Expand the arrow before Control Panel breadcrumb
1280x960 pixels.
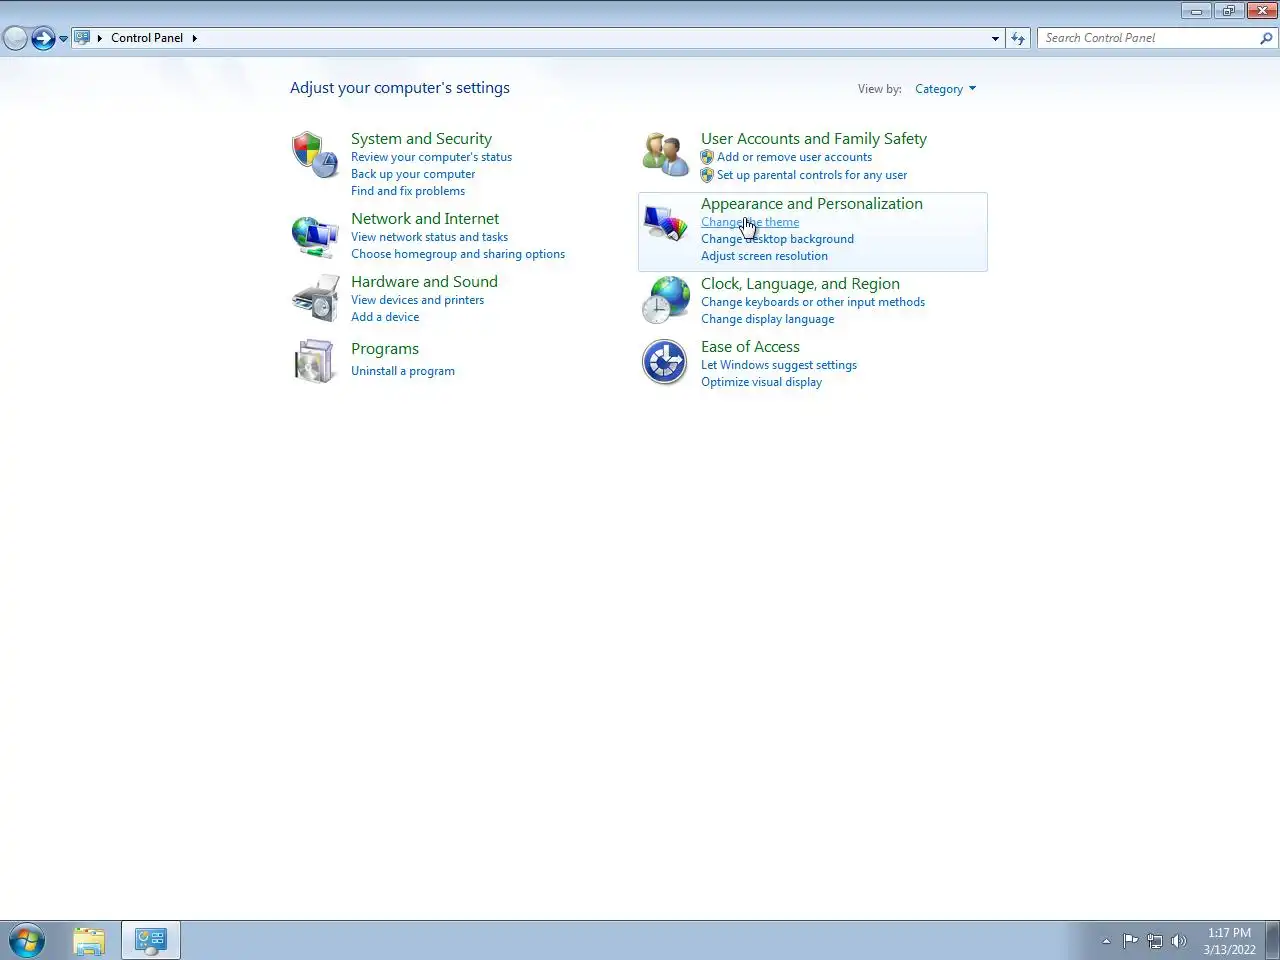coord(100,38)
